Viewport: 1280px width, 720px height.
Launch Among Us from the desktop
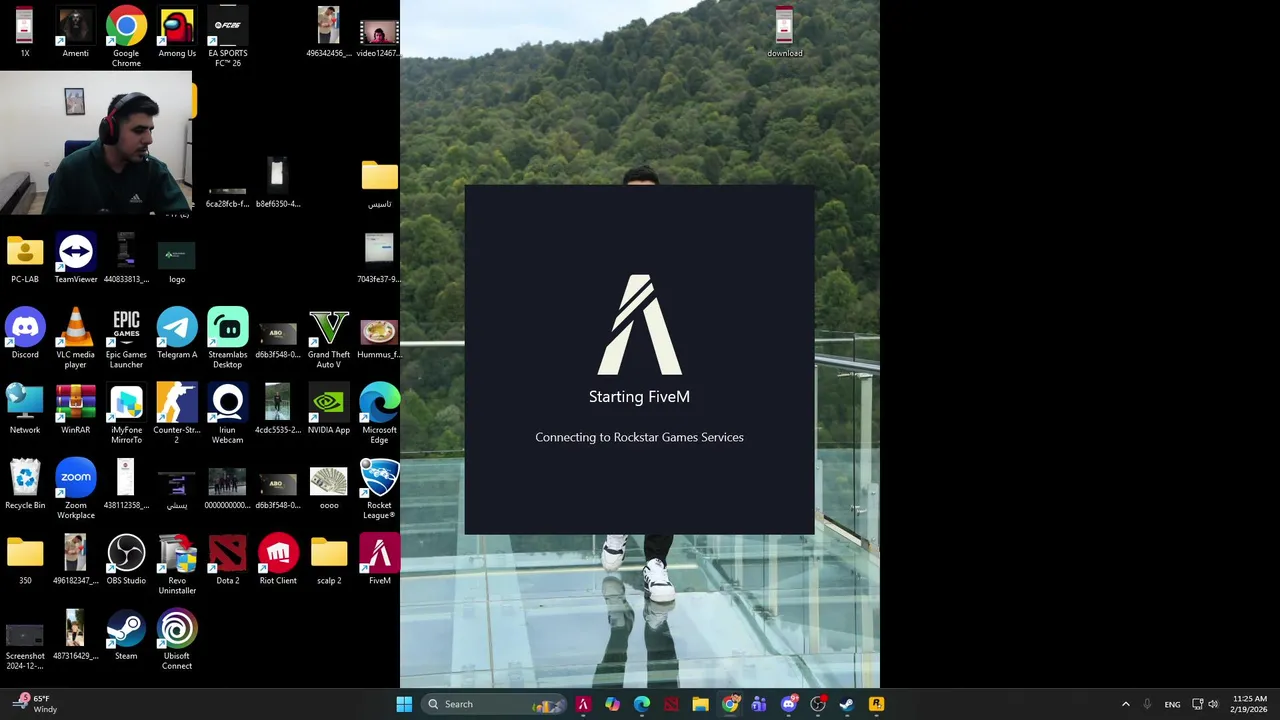coord(177,33)
